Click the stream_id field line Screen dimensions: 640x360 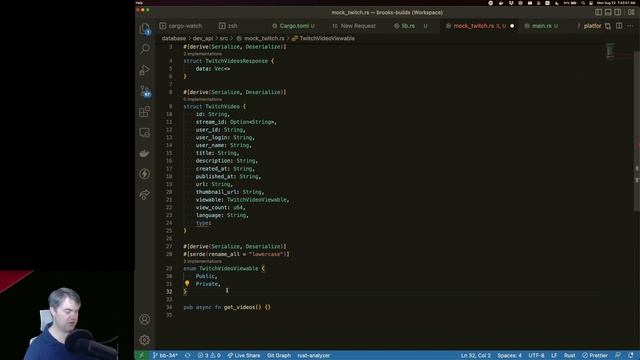pos(236,122)
